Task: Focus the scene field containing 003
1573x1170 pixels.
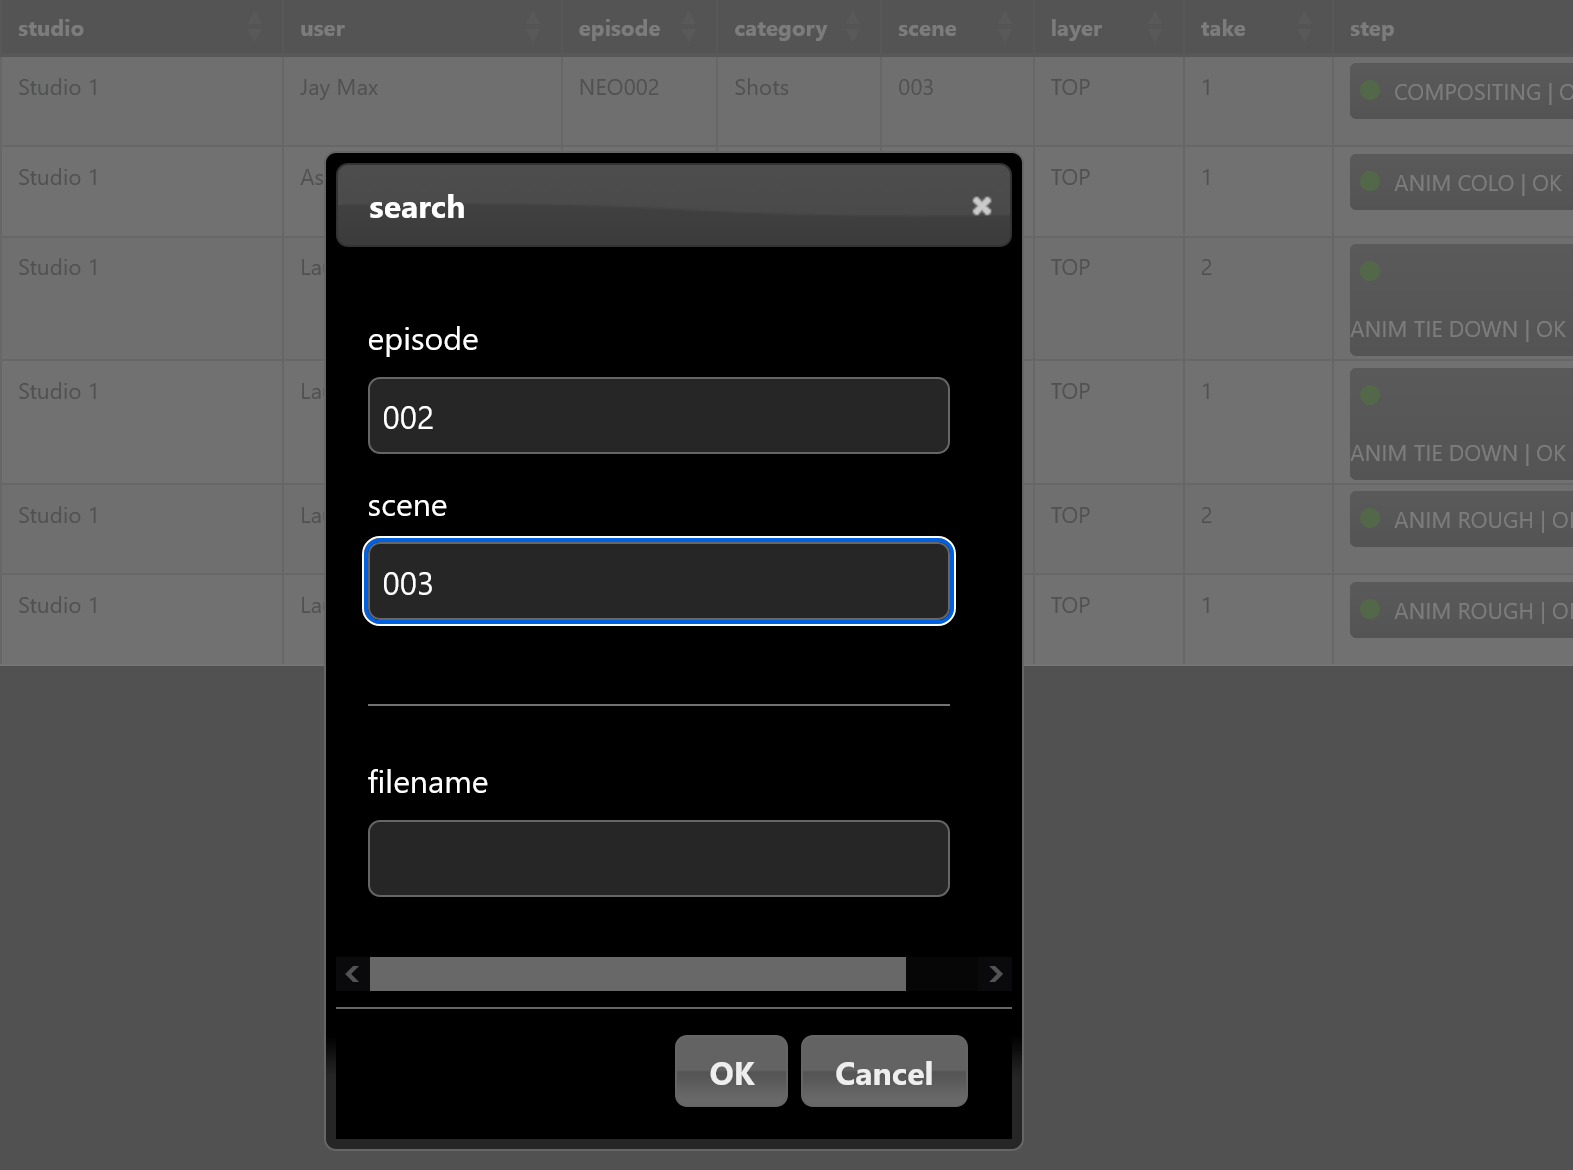Action: point(658,582)
